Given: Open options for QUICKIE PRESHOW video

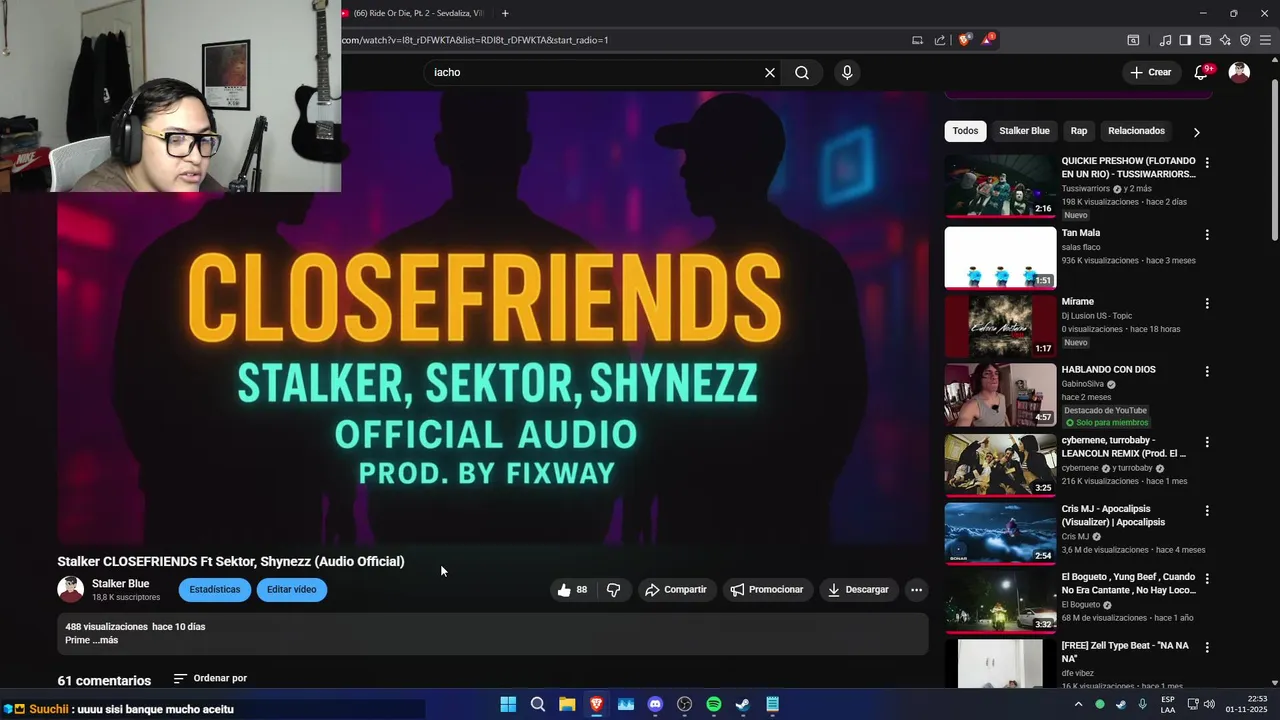Looking at the screenshot, I should pyautogui.click(x=1207, y=162).
